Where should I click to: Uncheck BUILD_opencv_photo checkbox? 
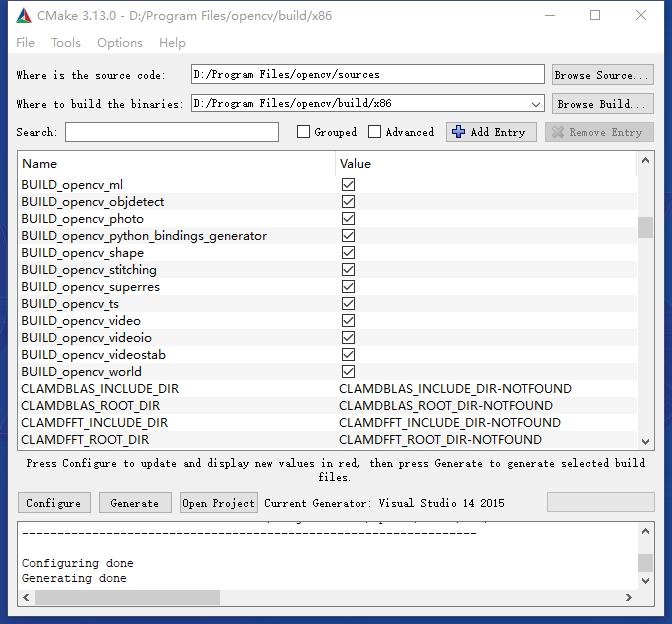tap(348, 219)
